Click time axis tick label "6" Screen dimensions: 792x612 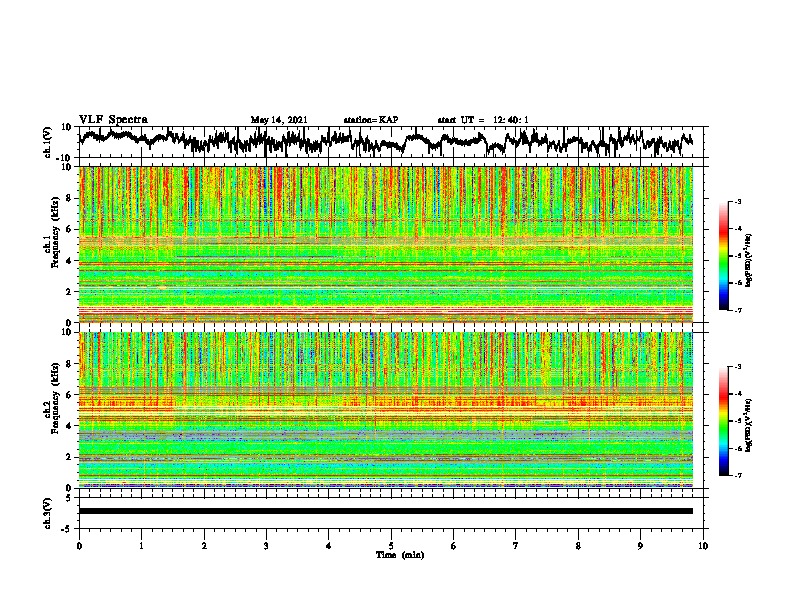pos(454,546)
